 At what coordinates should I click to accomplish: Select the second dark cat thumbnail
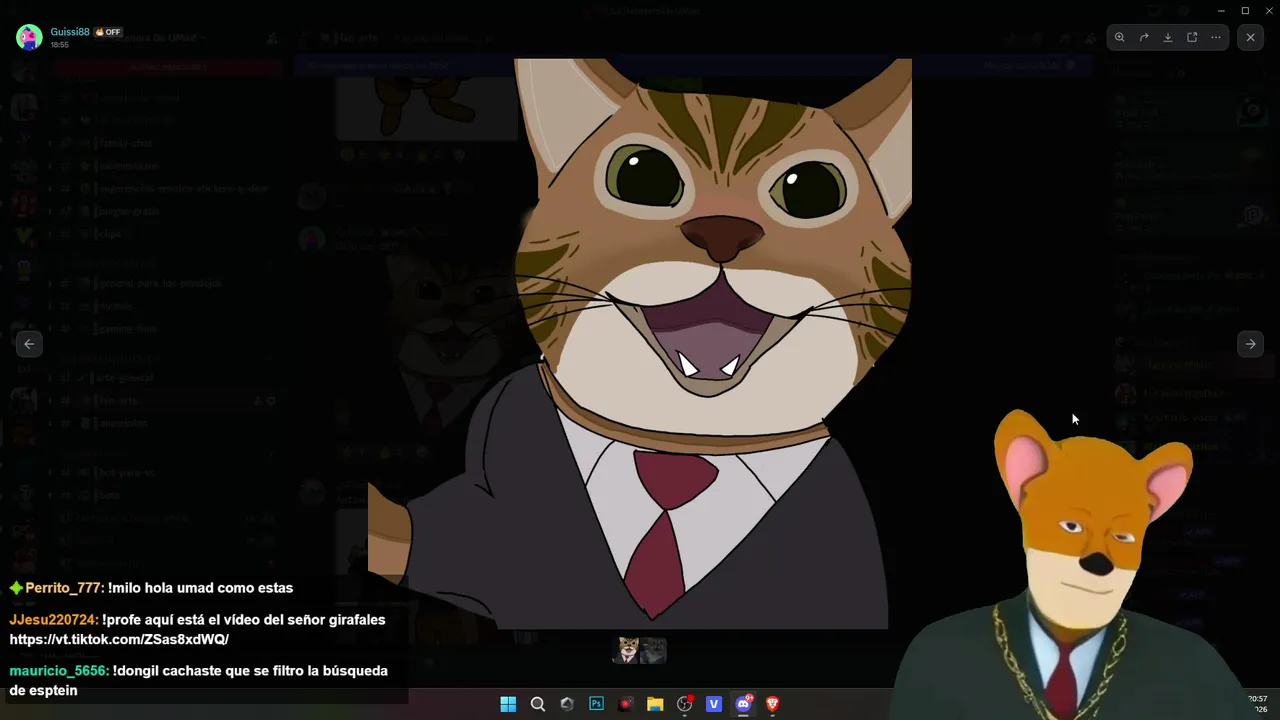tap(653, 651)
